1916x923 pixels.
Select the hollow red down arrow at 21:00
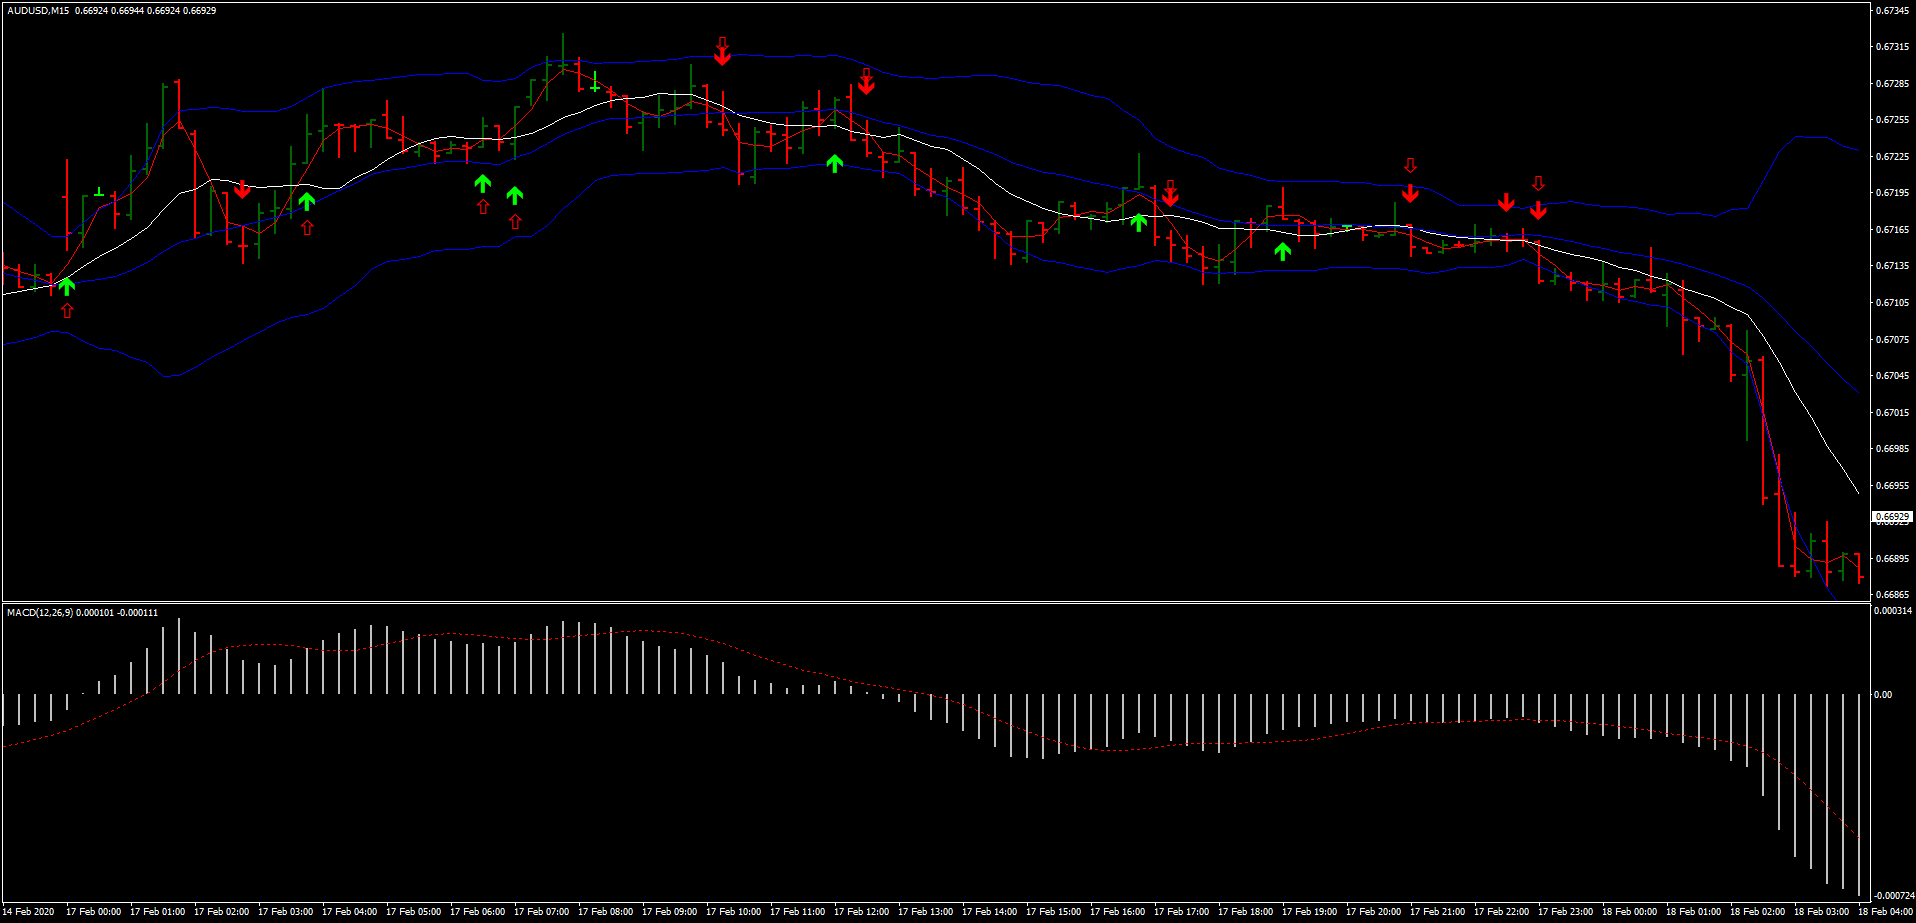tap(1410, 166)
